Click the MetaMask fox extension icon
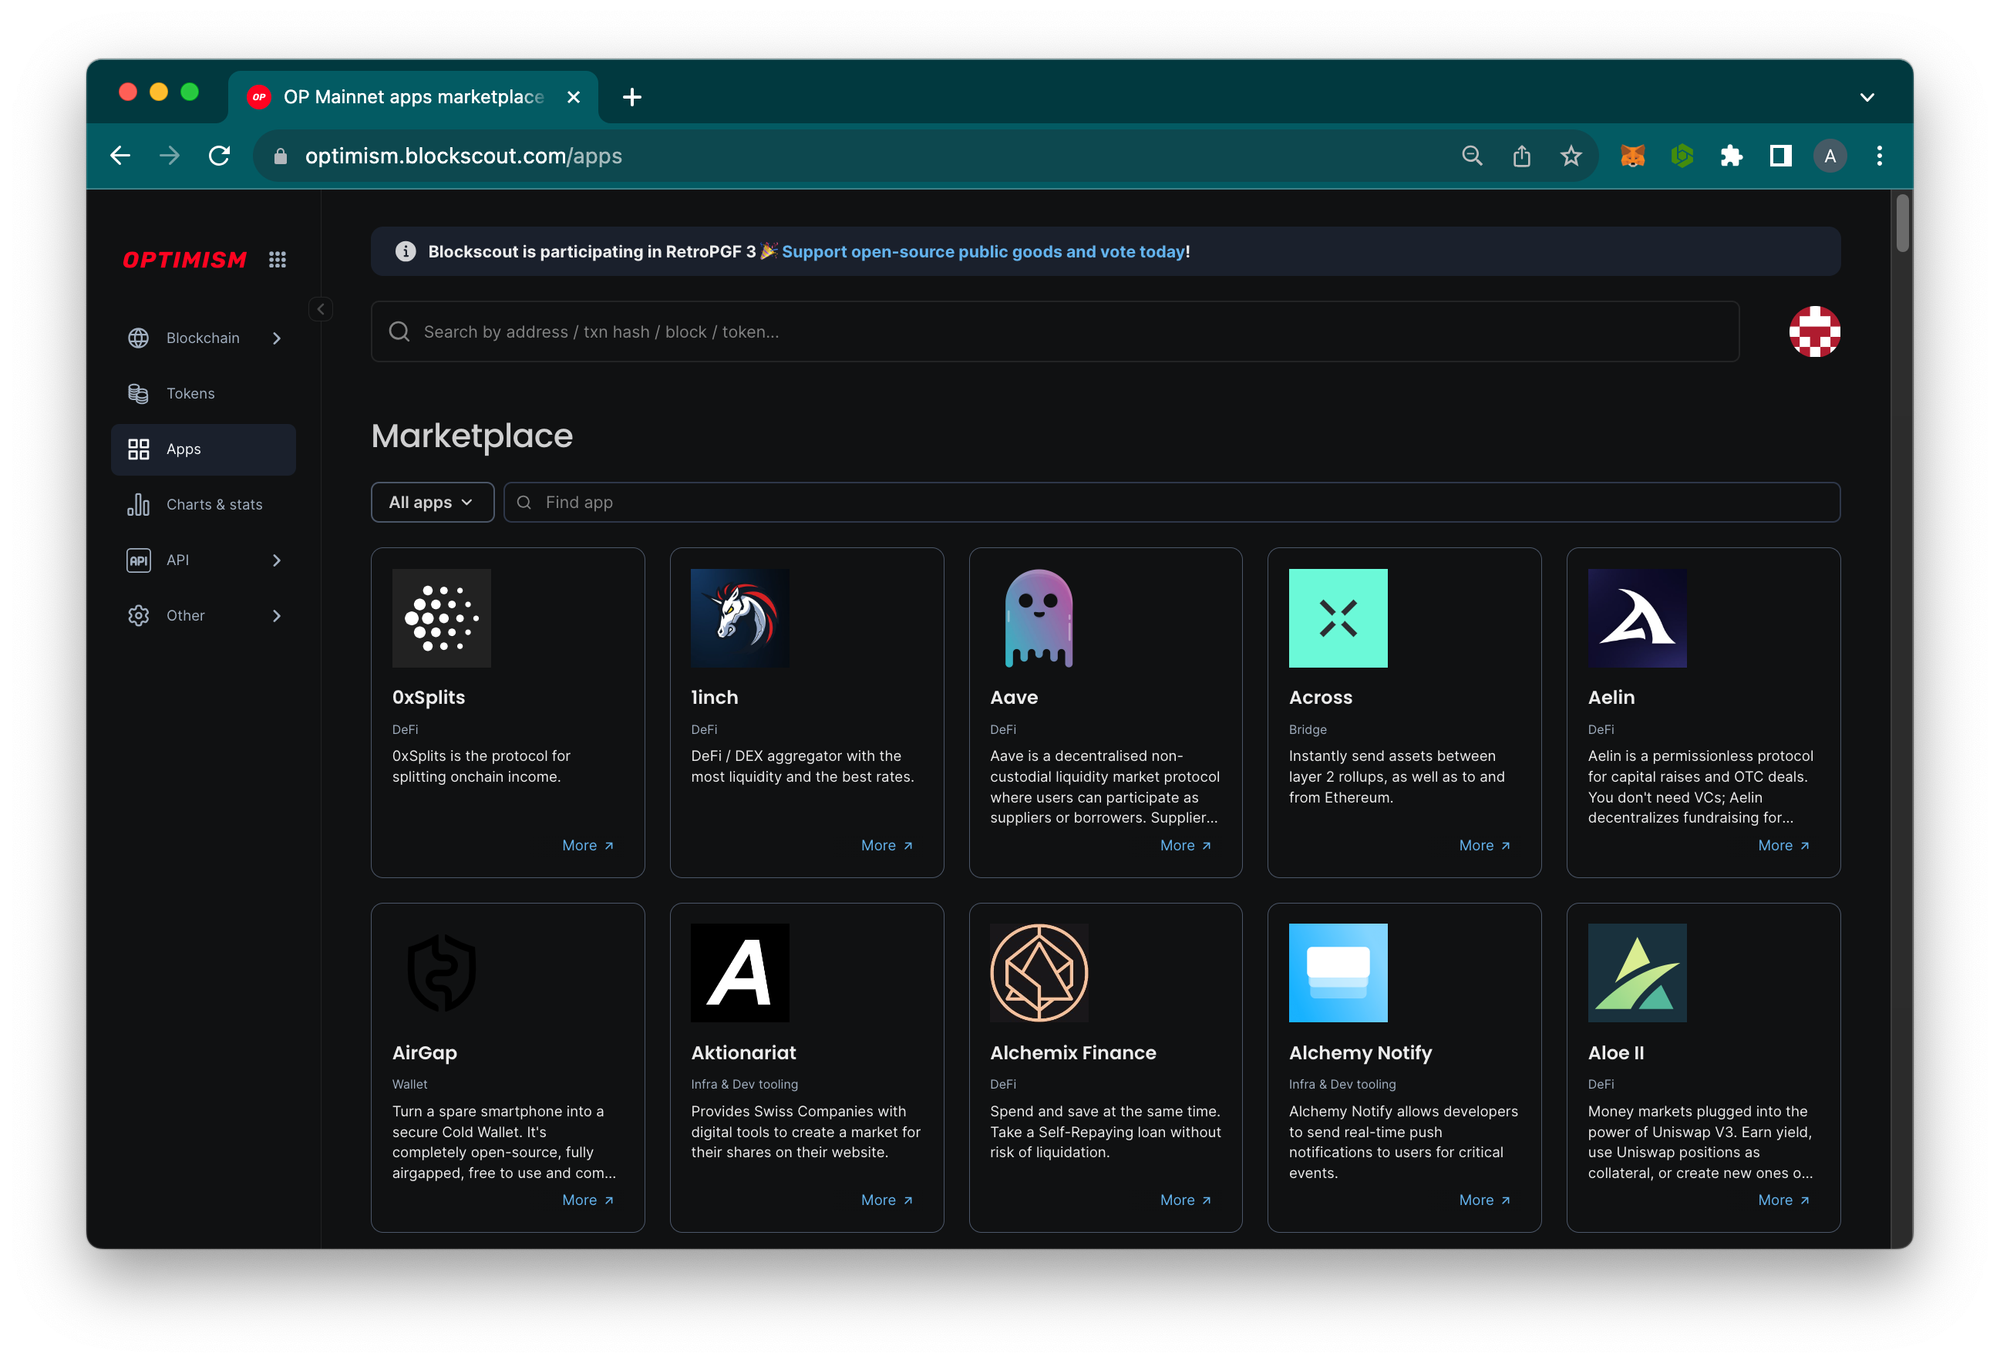The height and width of the screenshot is (1363, 2000). [x=1632, y=156]
